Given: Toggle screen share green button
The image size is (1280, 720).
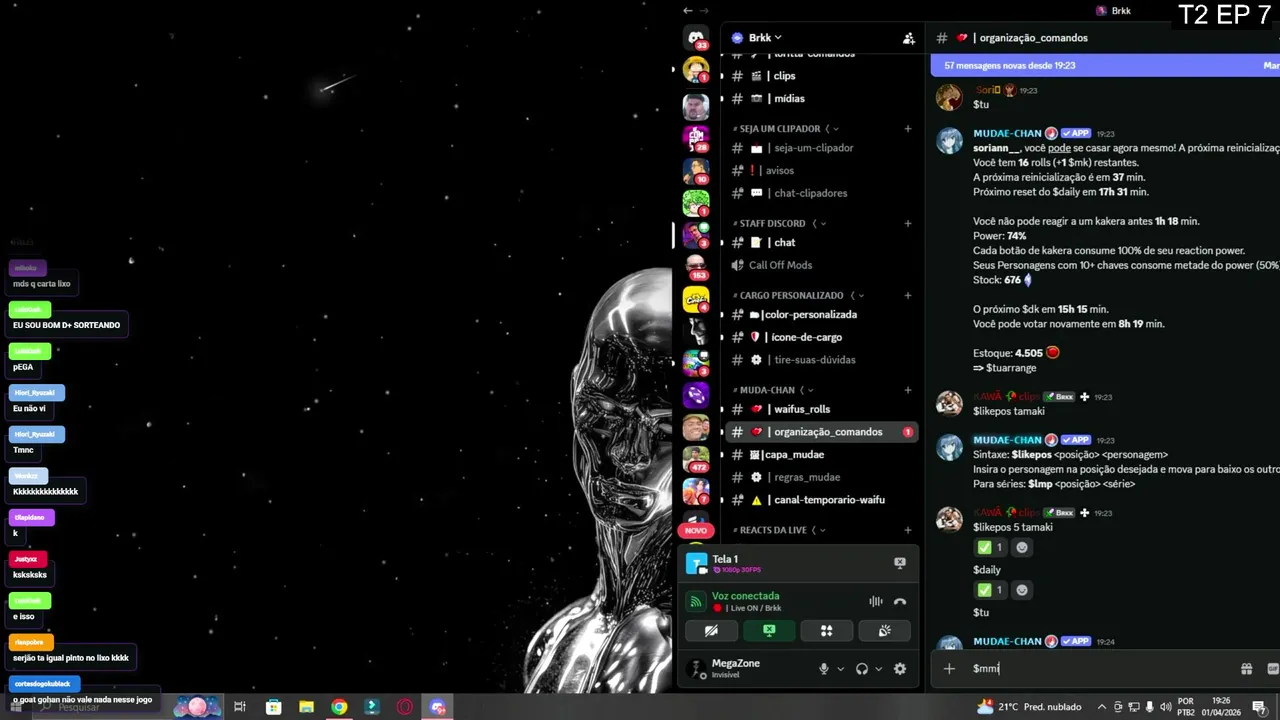Looking at the screenshot, I should [769, 631].
